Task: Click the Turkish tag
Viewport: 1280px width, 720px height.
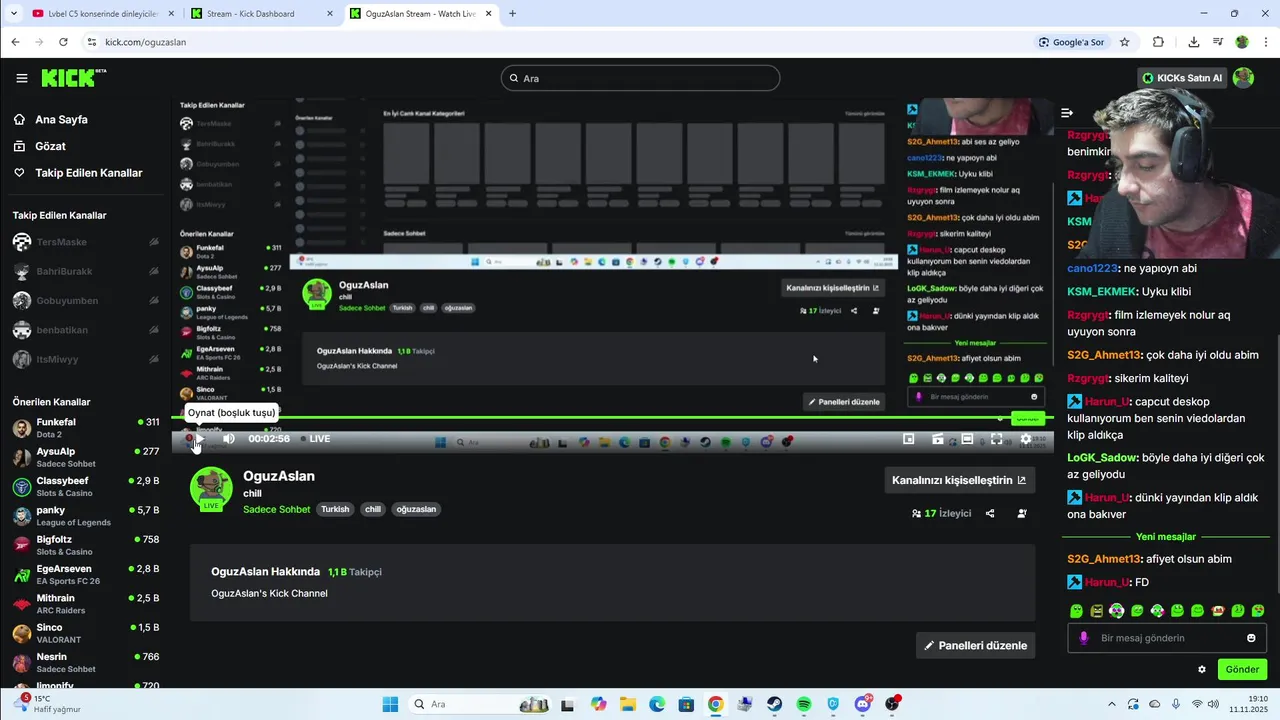Action: tap(335, 509)
